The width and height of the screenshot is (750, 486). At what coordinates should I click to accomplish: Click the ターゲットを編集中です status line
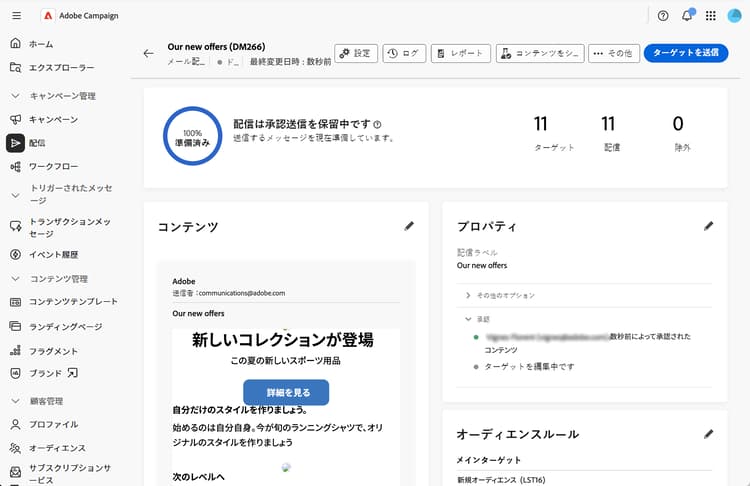[x=529, y=366]
